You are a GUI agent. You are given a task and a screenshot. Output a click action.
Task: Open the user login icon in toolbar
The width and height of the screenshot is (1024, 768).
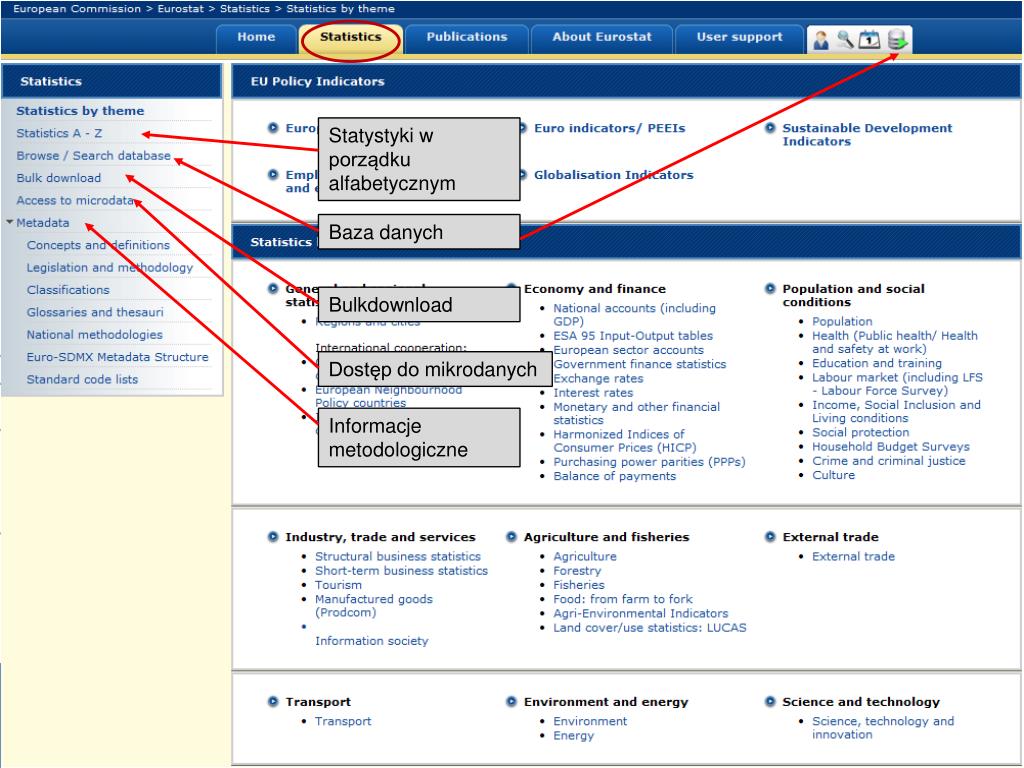pos(821,40)
